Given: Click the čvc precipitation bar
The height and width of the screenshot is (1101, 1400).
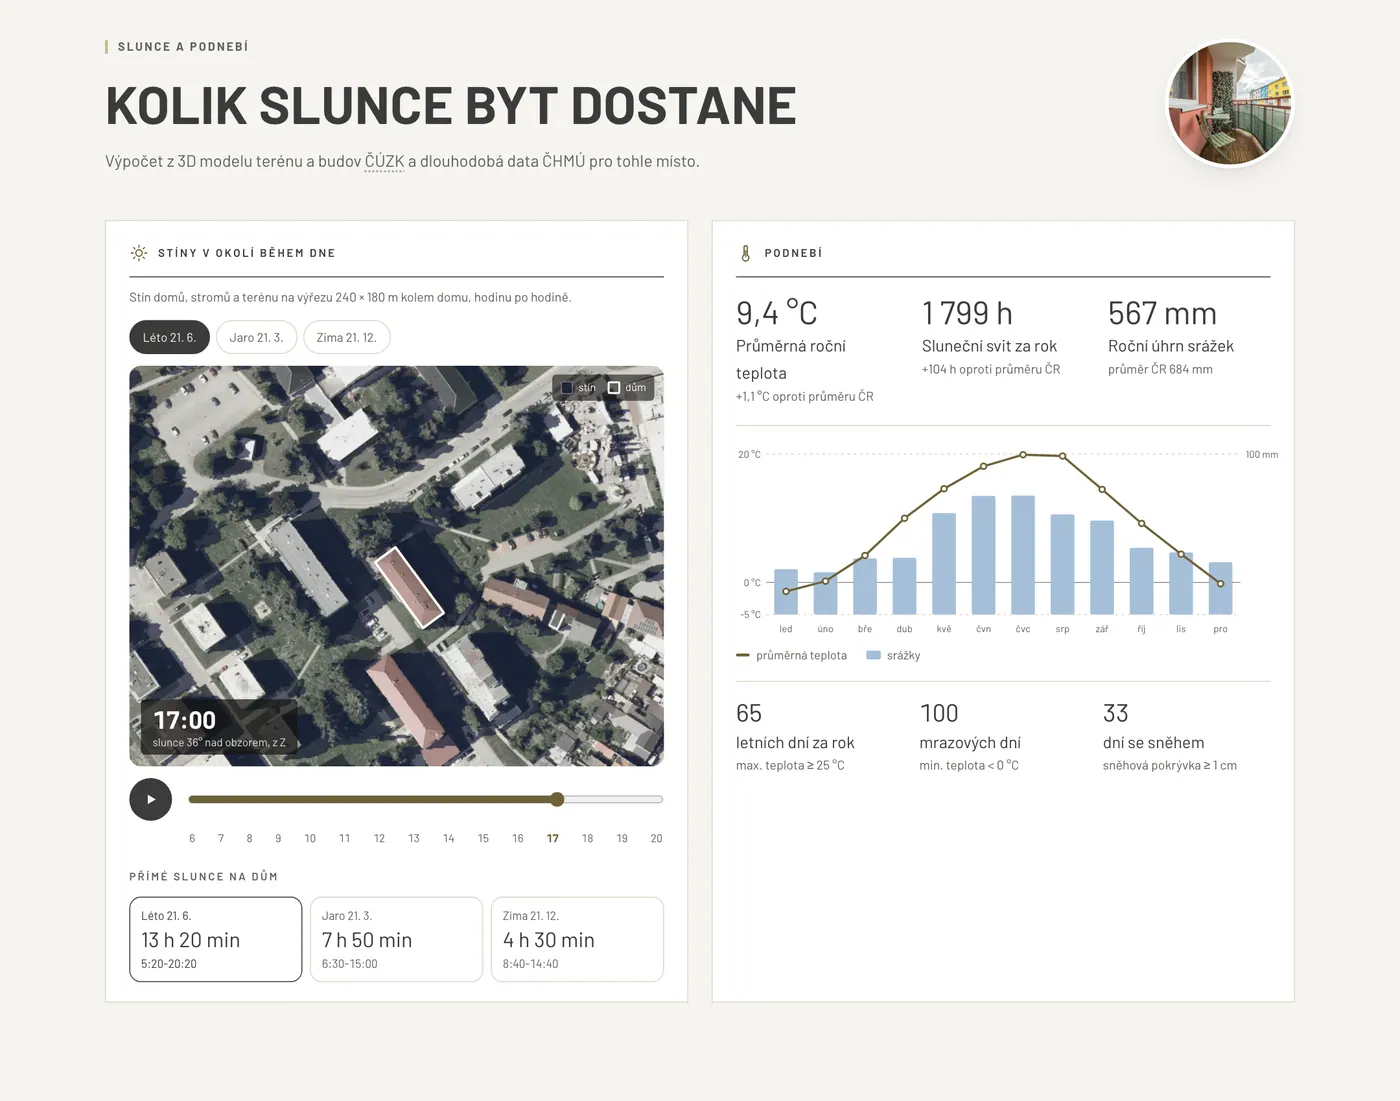Looking at the screenshot, I should tap(1023, 555).
